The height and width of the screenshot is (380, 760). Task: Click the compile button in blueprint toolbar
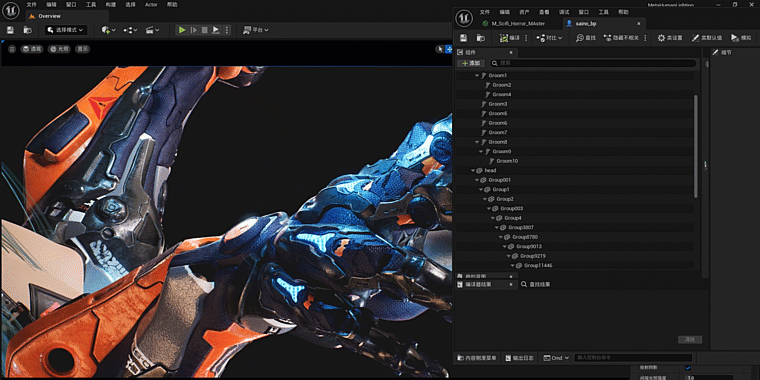click(x=509, y=38)
